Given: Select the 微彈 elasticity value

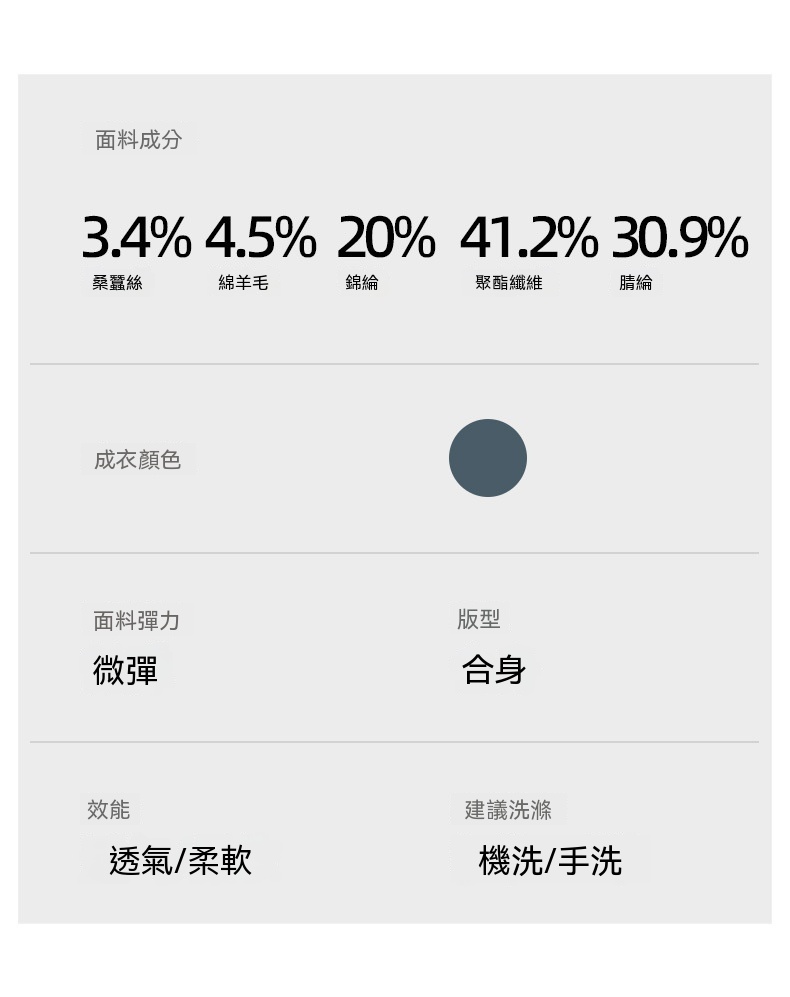Looking at the screenshot, I should click(125, 670).
